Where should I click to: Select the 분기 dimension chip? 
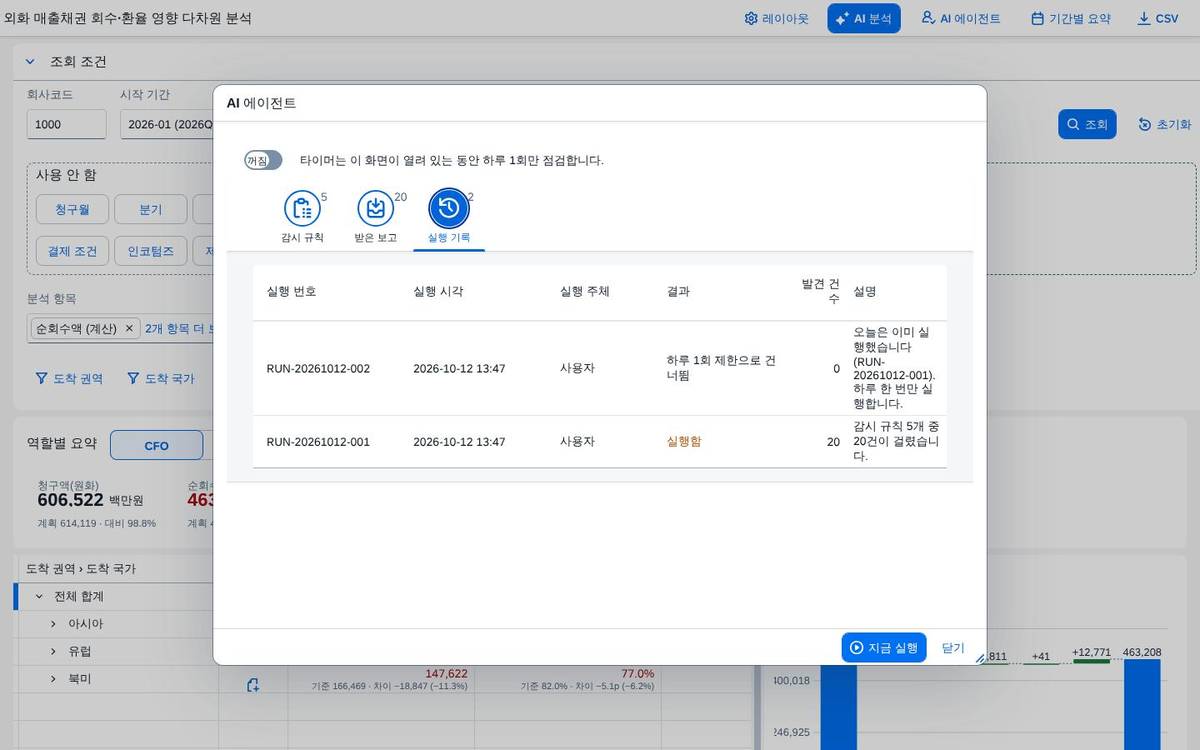pos(150,210)
